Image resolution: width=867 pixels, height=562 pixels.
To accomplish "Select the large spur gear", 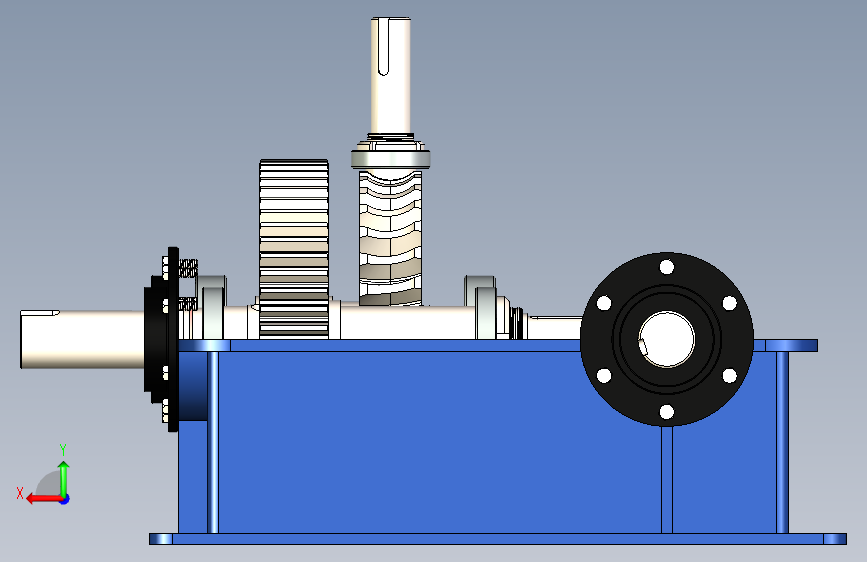I will 294,249.
